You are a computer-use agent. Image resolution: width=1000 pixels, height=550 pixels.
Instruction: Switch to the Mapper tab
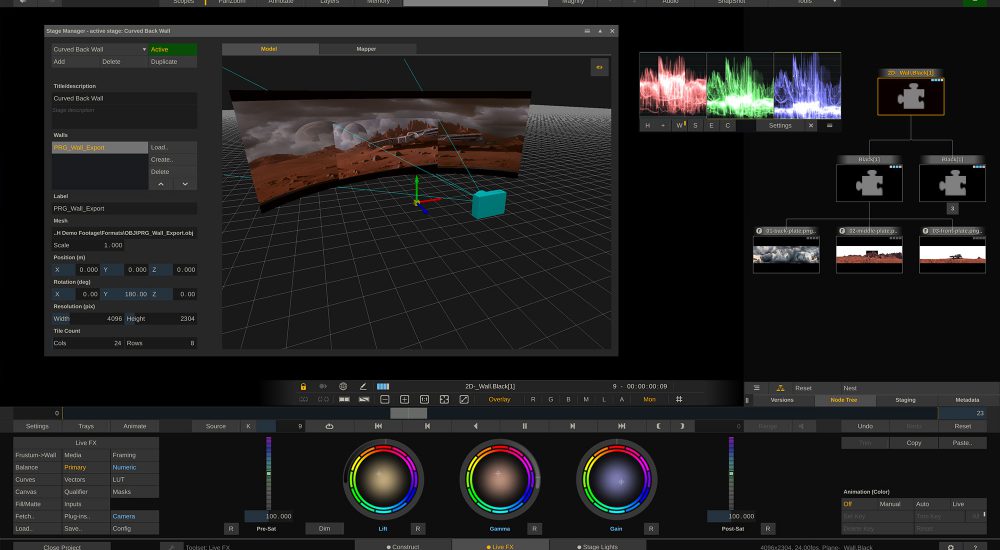(x=366, y=49)
